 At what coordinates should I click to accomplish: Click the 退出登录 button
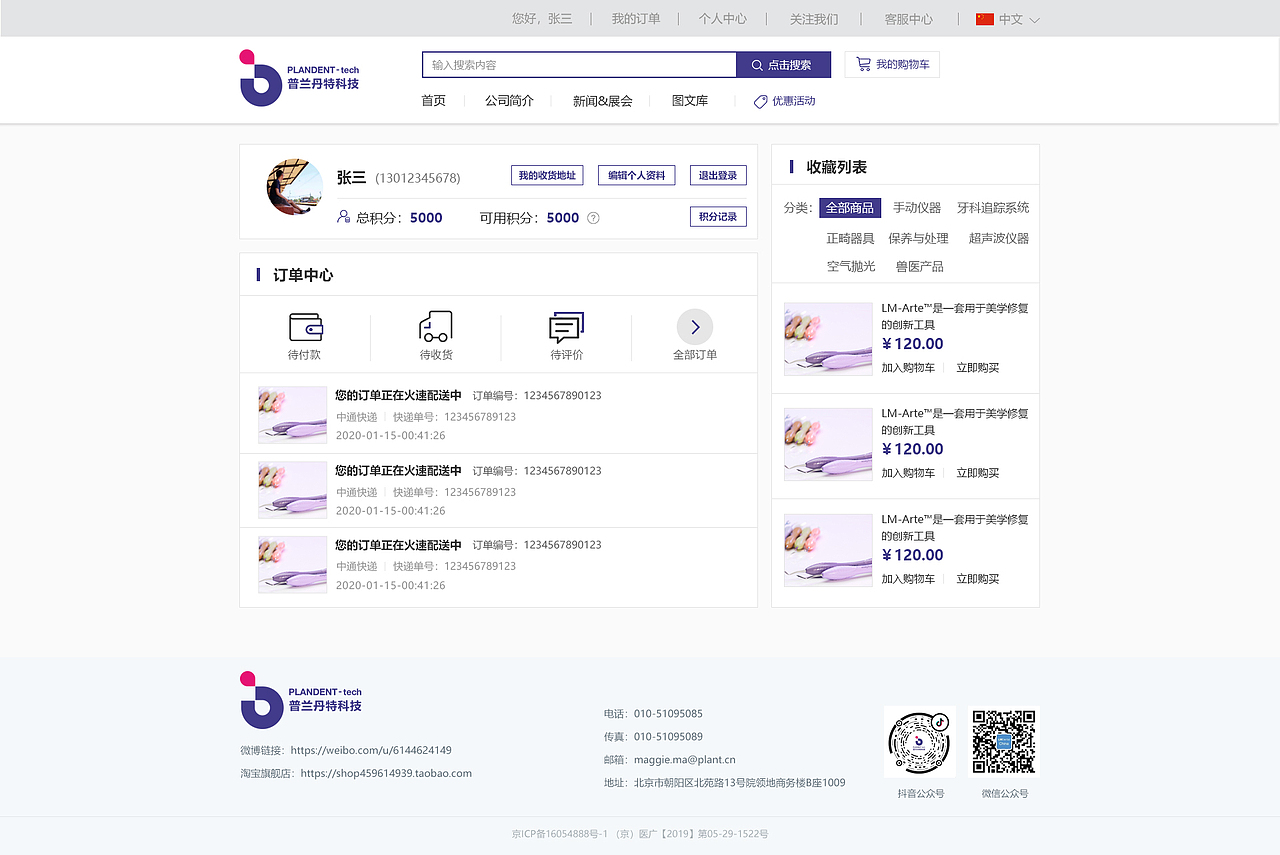point(717,175)
